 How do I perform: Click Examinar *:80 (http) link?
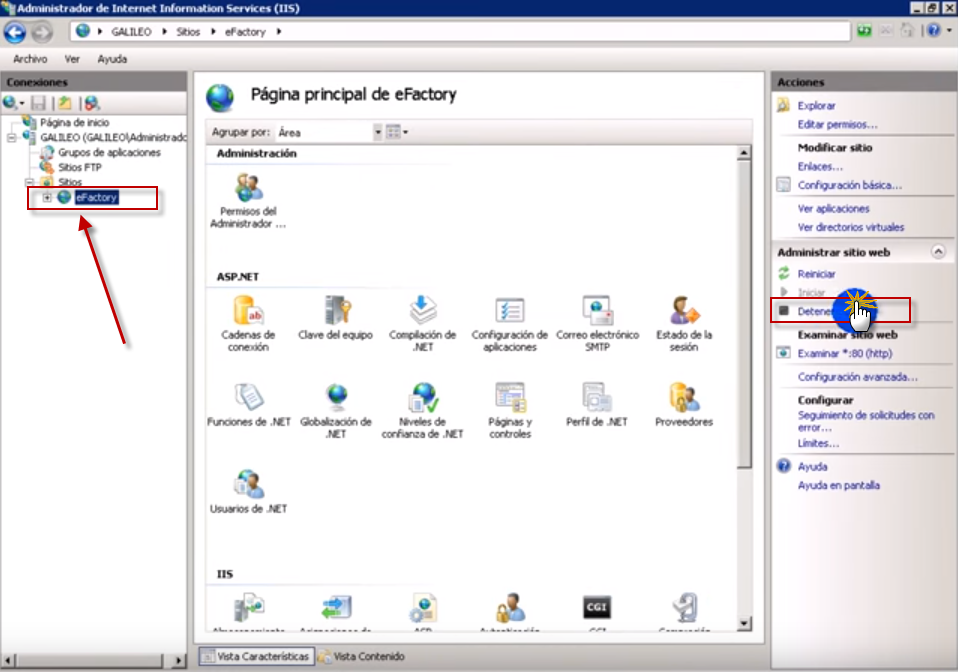tap(845, 353)
